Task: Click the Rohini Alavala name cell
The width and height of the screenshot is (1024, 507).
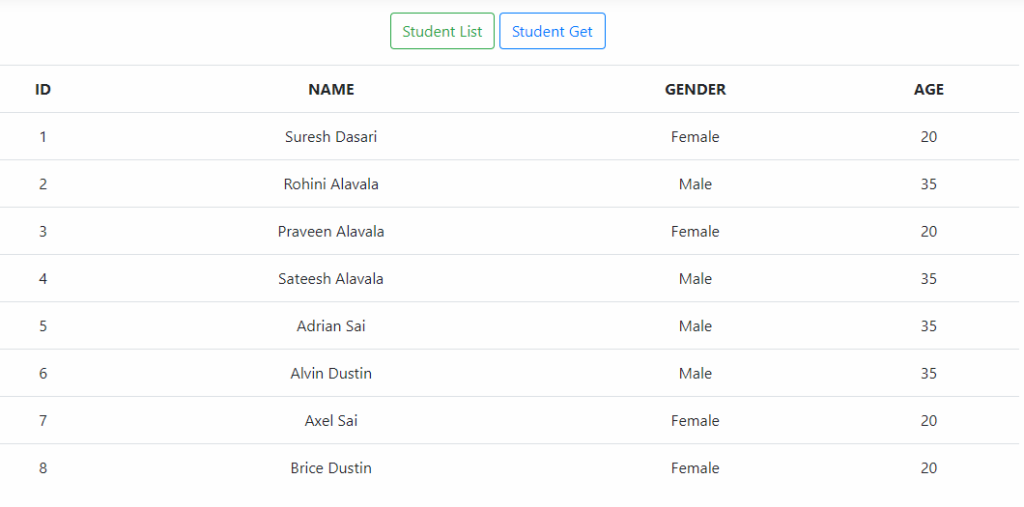Action: (331, 184)
